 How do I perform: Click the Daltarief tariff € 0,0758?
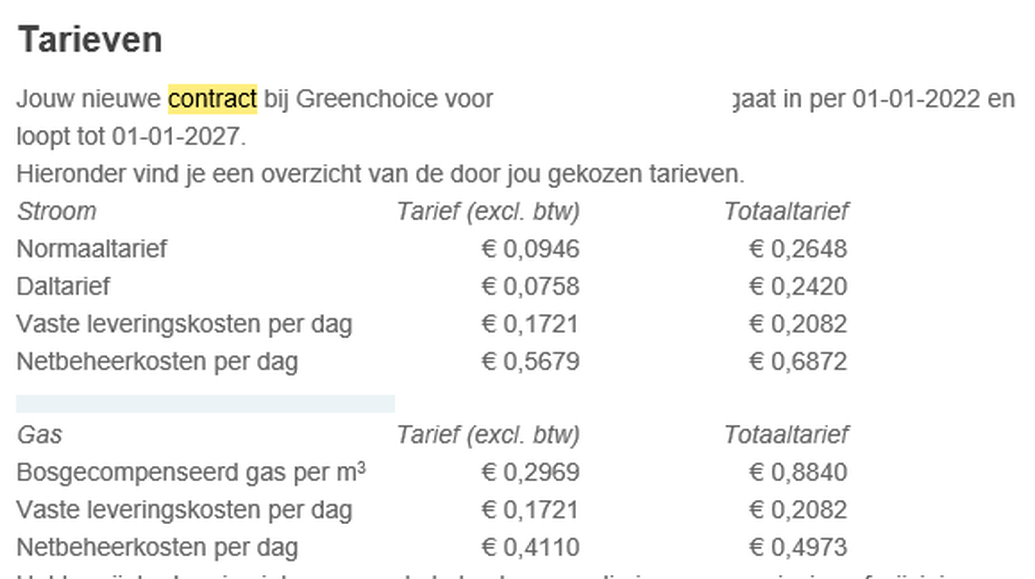click(x=530, y=287)
